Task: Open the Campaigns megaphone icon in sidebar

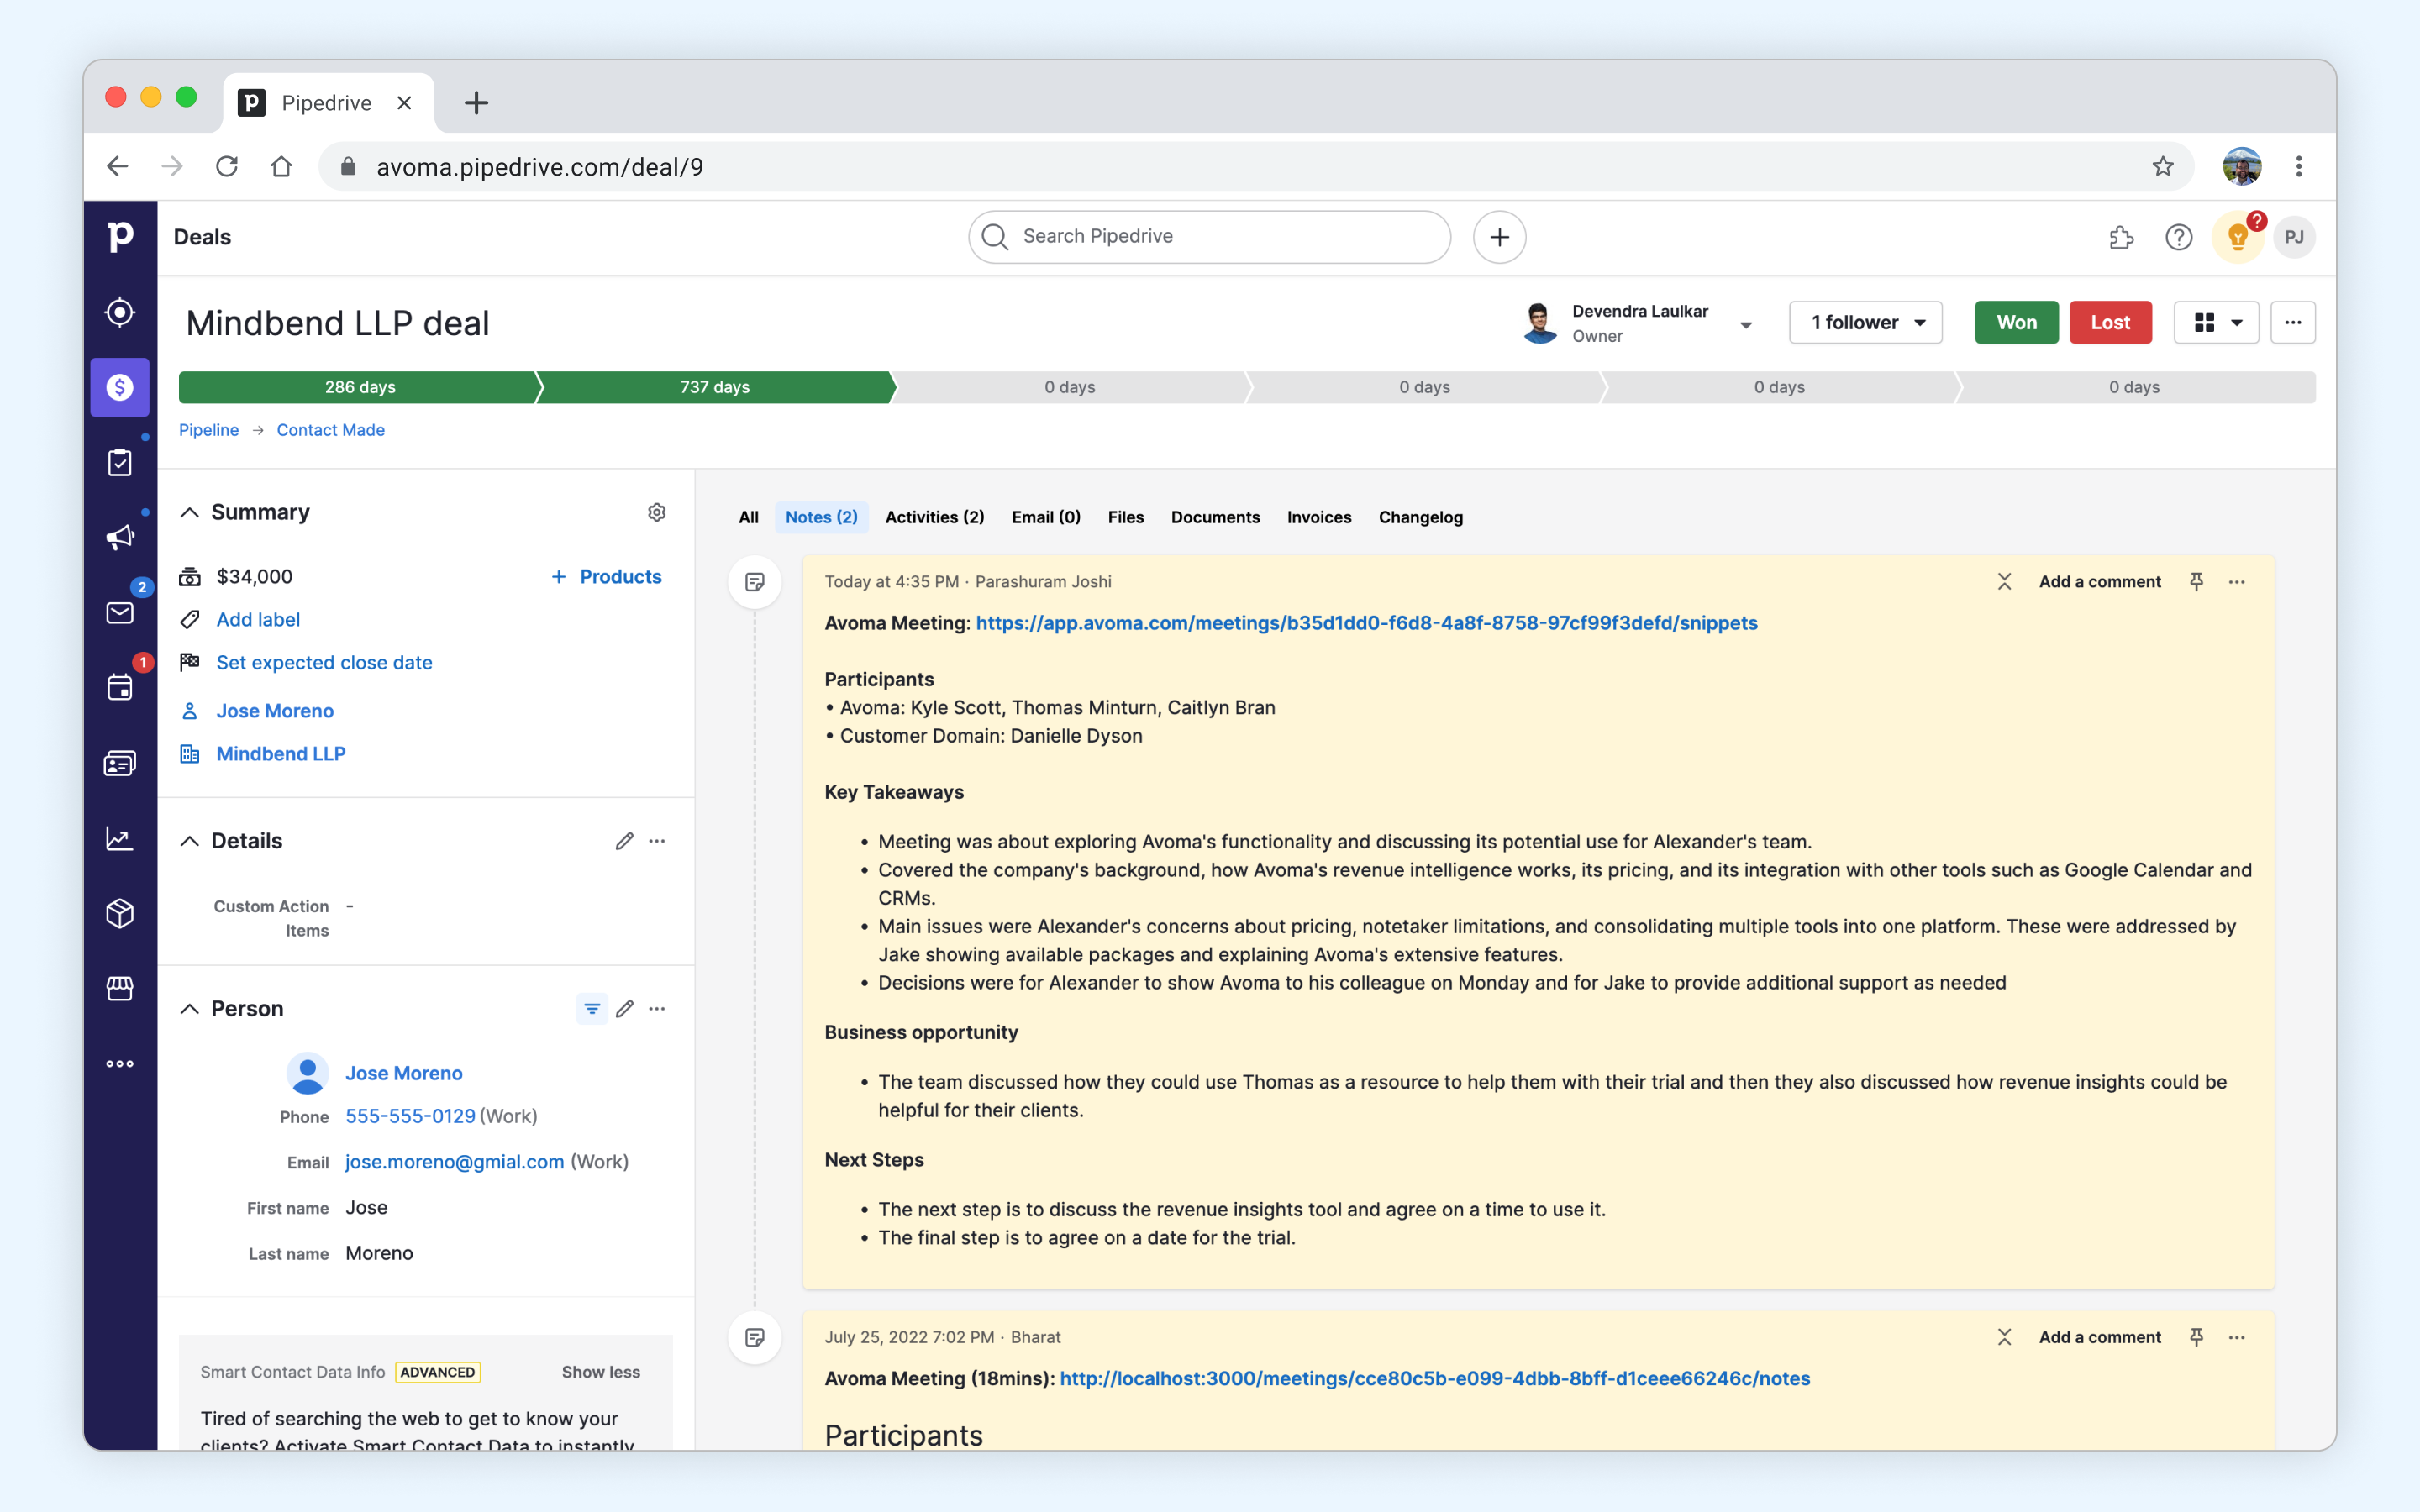Action: pyautogui.click(x=120, y=537)
